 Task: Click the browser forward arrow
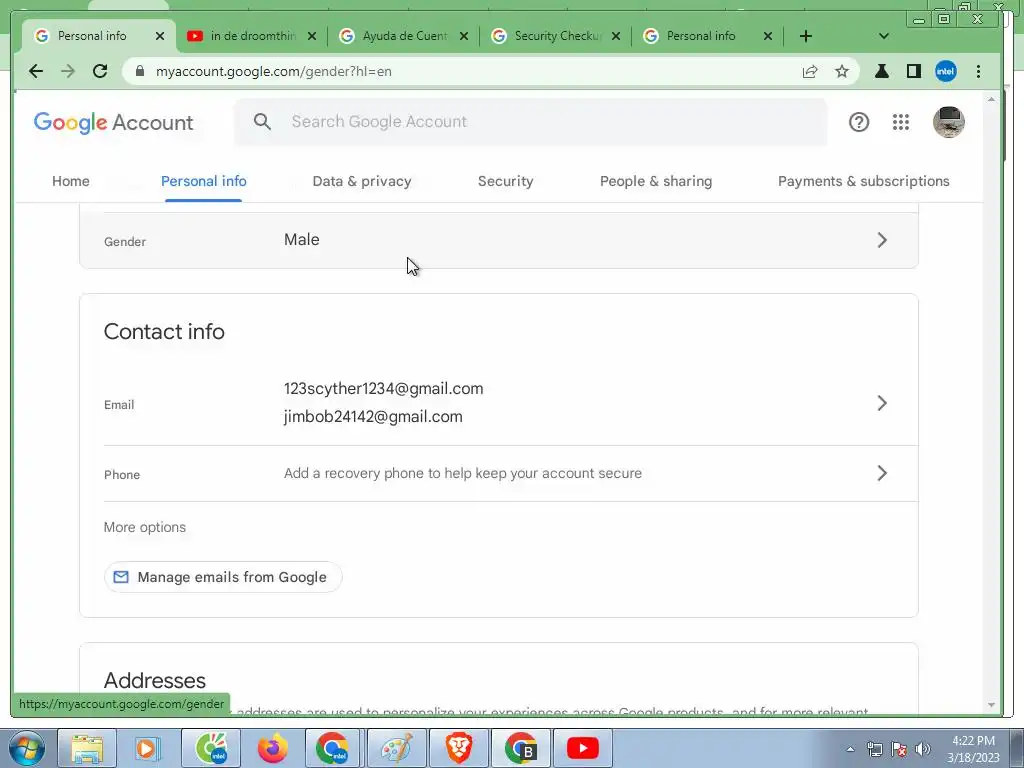pos(68,71)
